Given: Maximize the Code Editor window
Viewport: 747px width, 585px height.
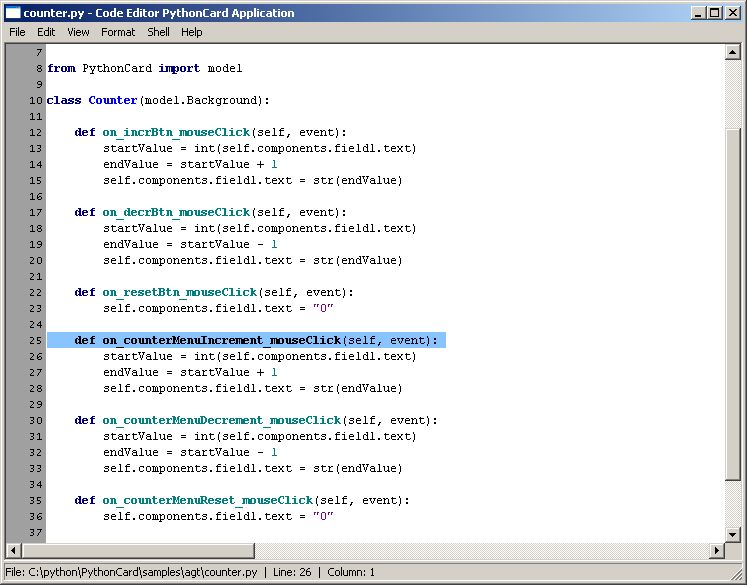Looking at the screenshot, I should tap(715, 13).
